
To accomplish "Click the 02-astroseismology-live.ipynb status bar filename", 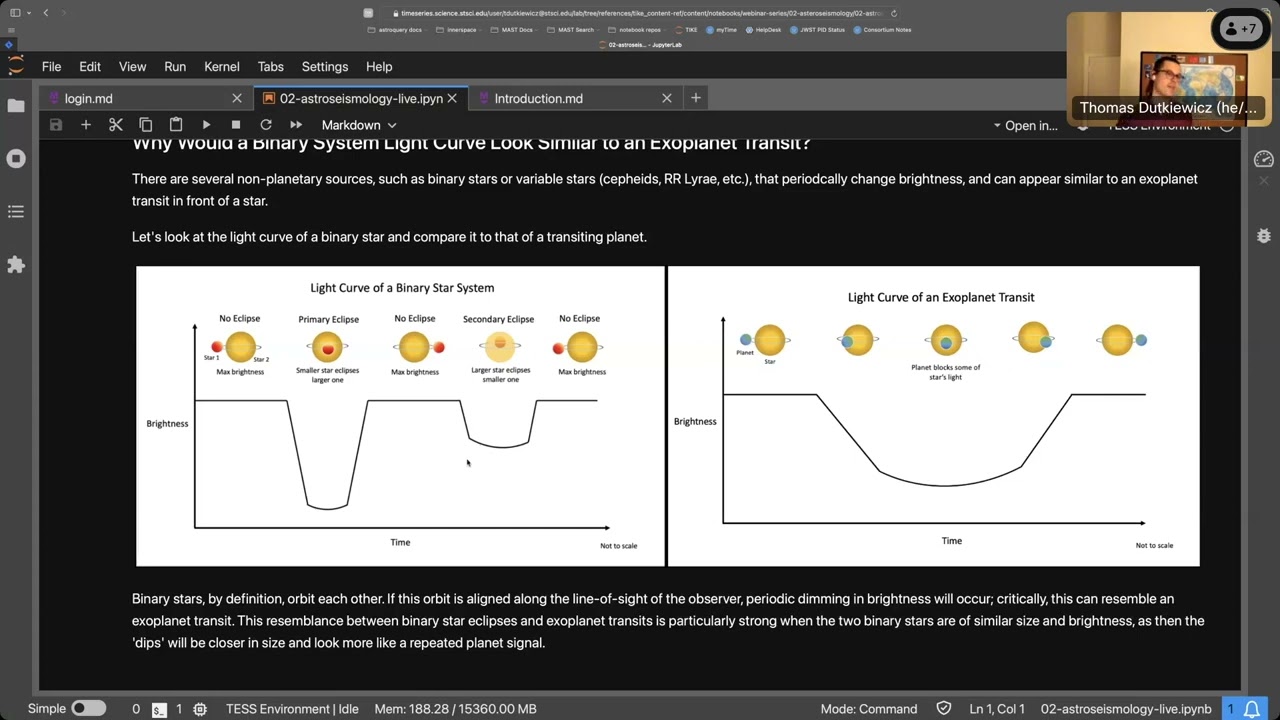I will (x=1126, y=709).
